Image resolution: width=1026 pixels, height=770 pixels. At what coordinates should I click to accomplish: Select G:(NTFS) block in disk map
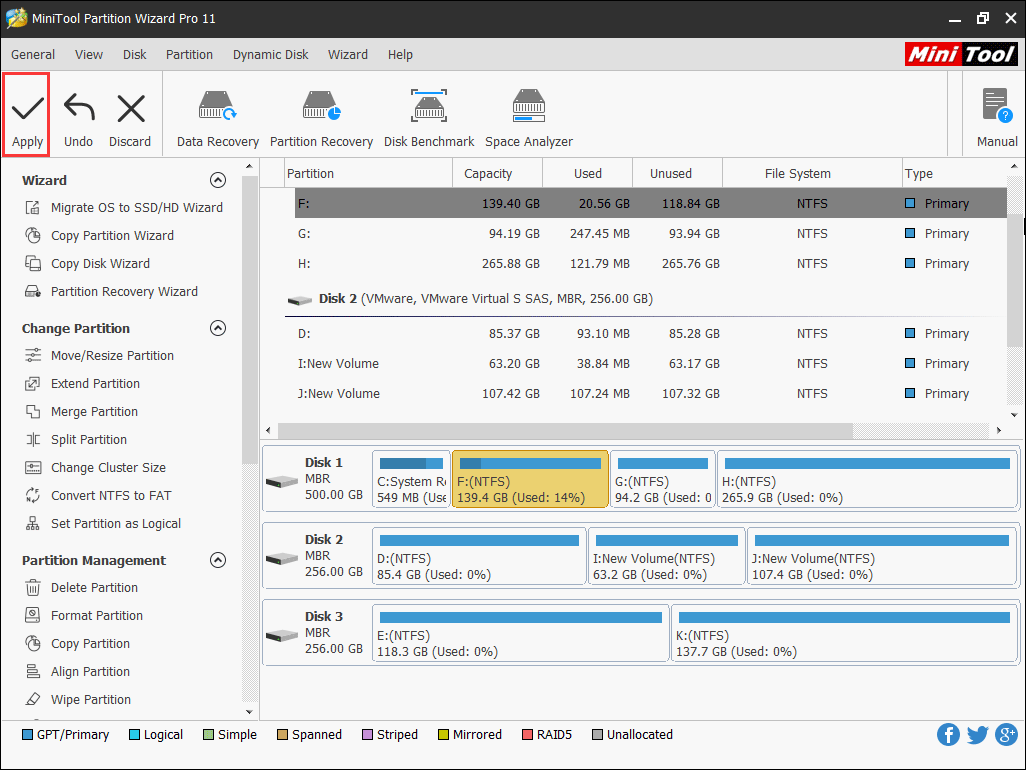point(662,479)
